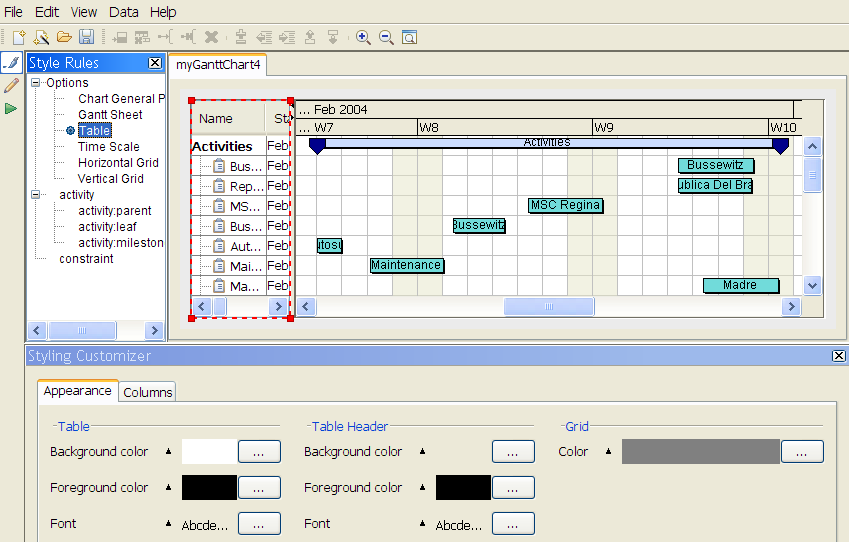Click the Zoom to Fit icon

409,37
